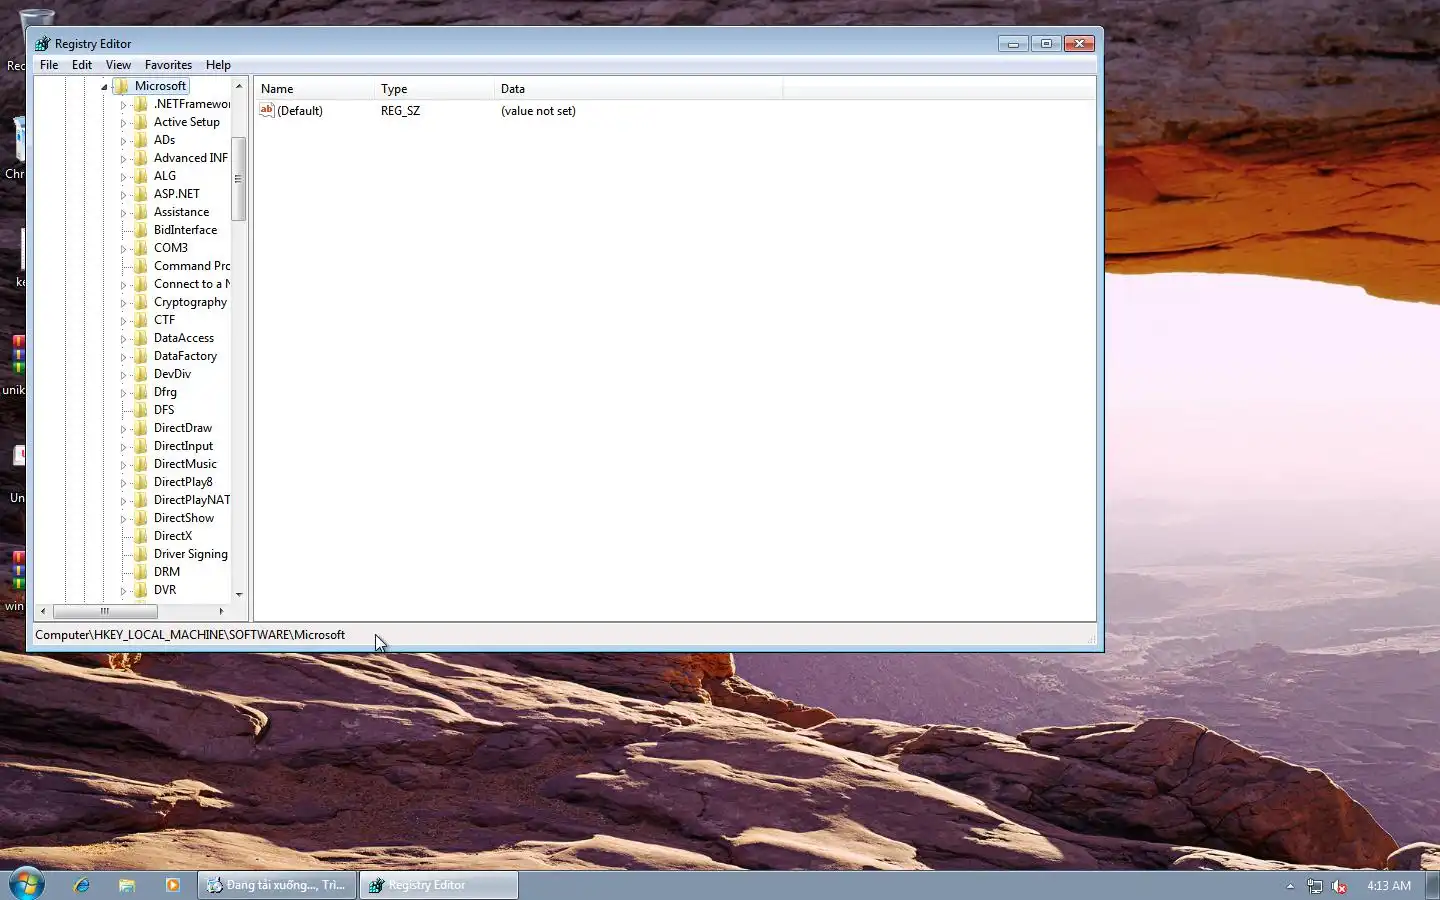Select the DirectShow key label
The width and height of the screenshot is (1440, 900).
[184, 518]
